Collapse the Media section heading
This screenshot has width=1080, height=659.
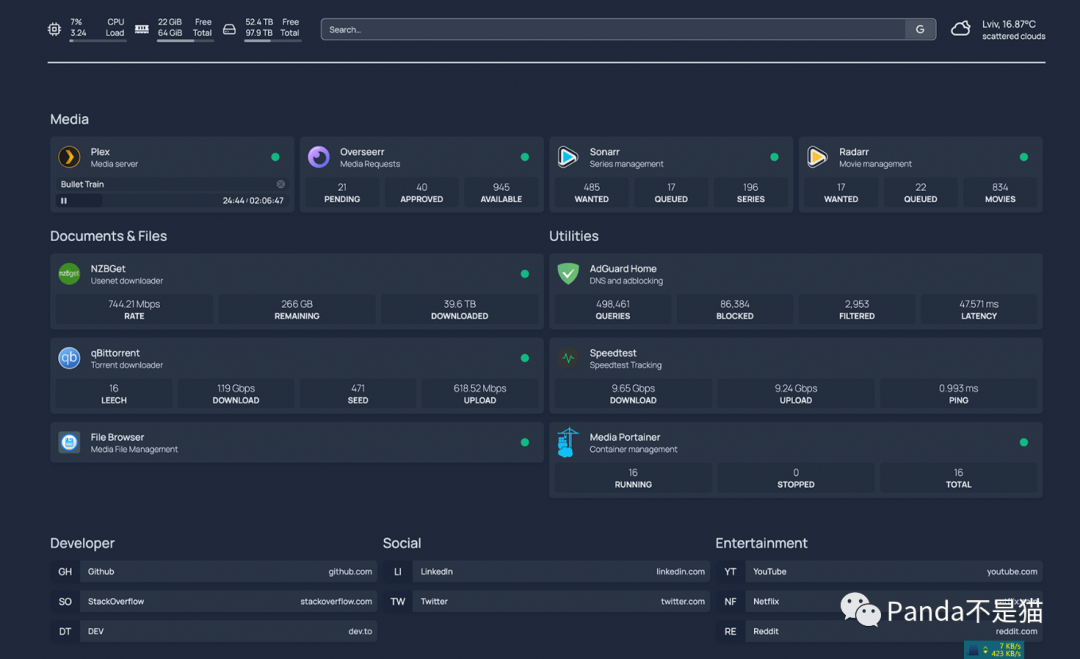(x=70, y=119)
